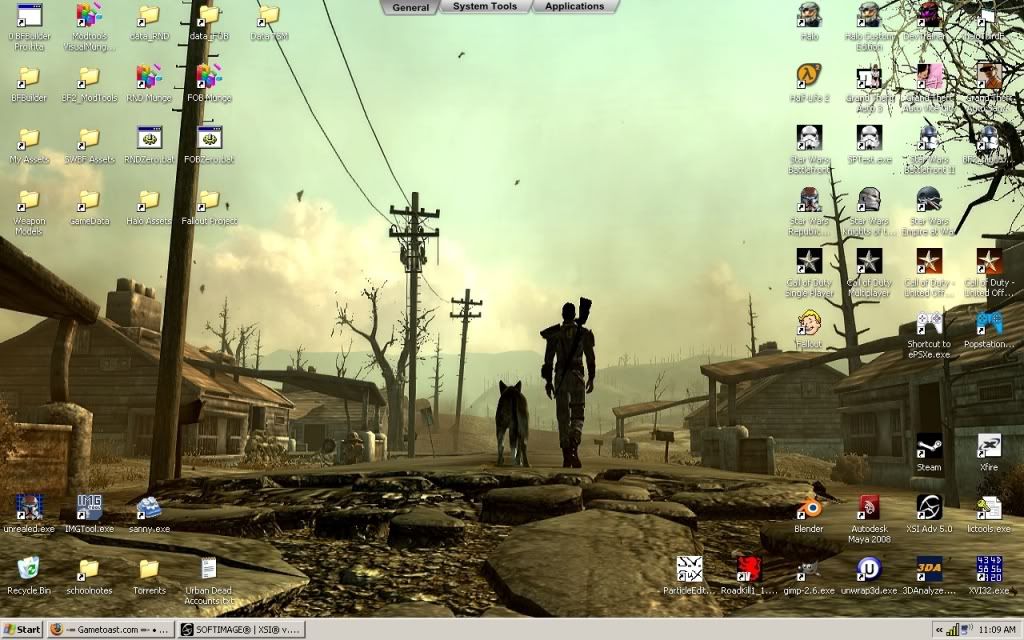Open the Xfire desktop shortcut

click(989, 452)
